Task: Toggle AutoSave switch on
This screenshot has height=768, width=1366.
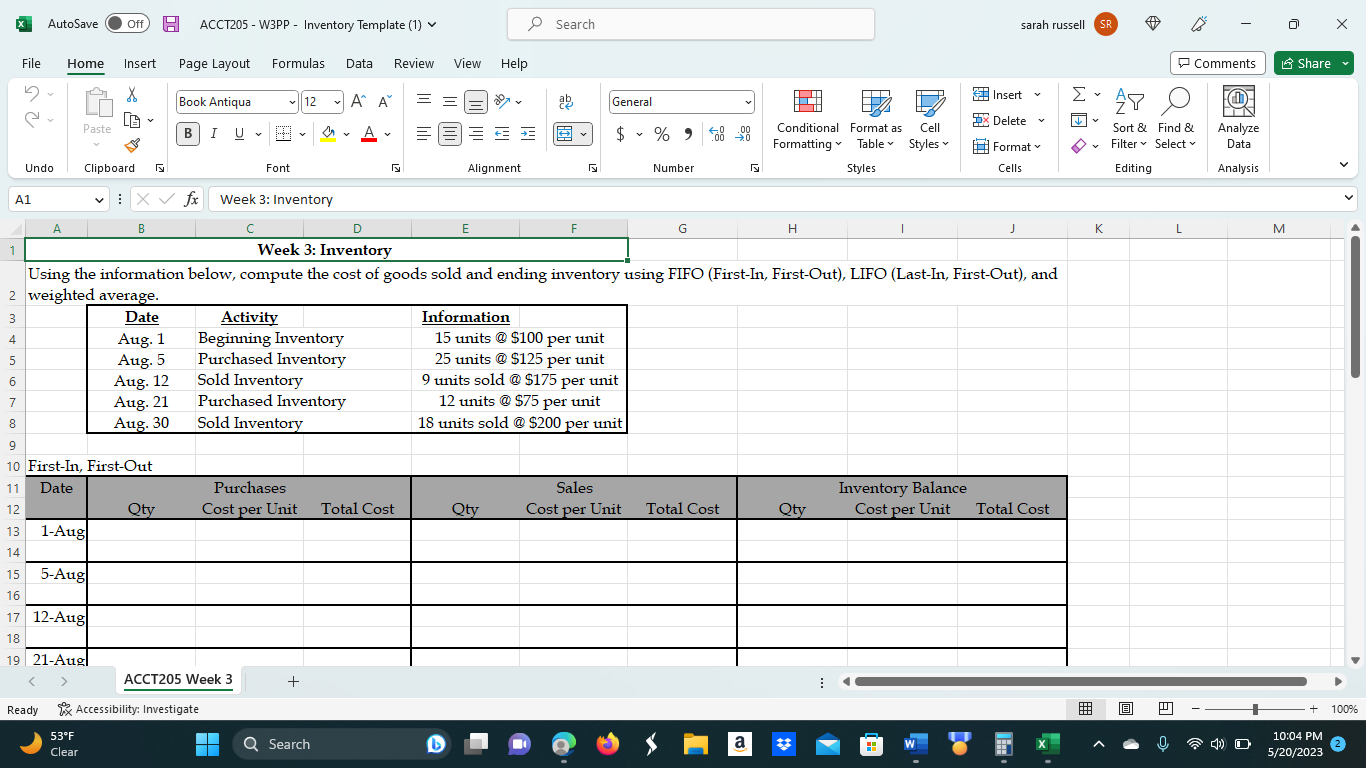Action: click(128, 24)
